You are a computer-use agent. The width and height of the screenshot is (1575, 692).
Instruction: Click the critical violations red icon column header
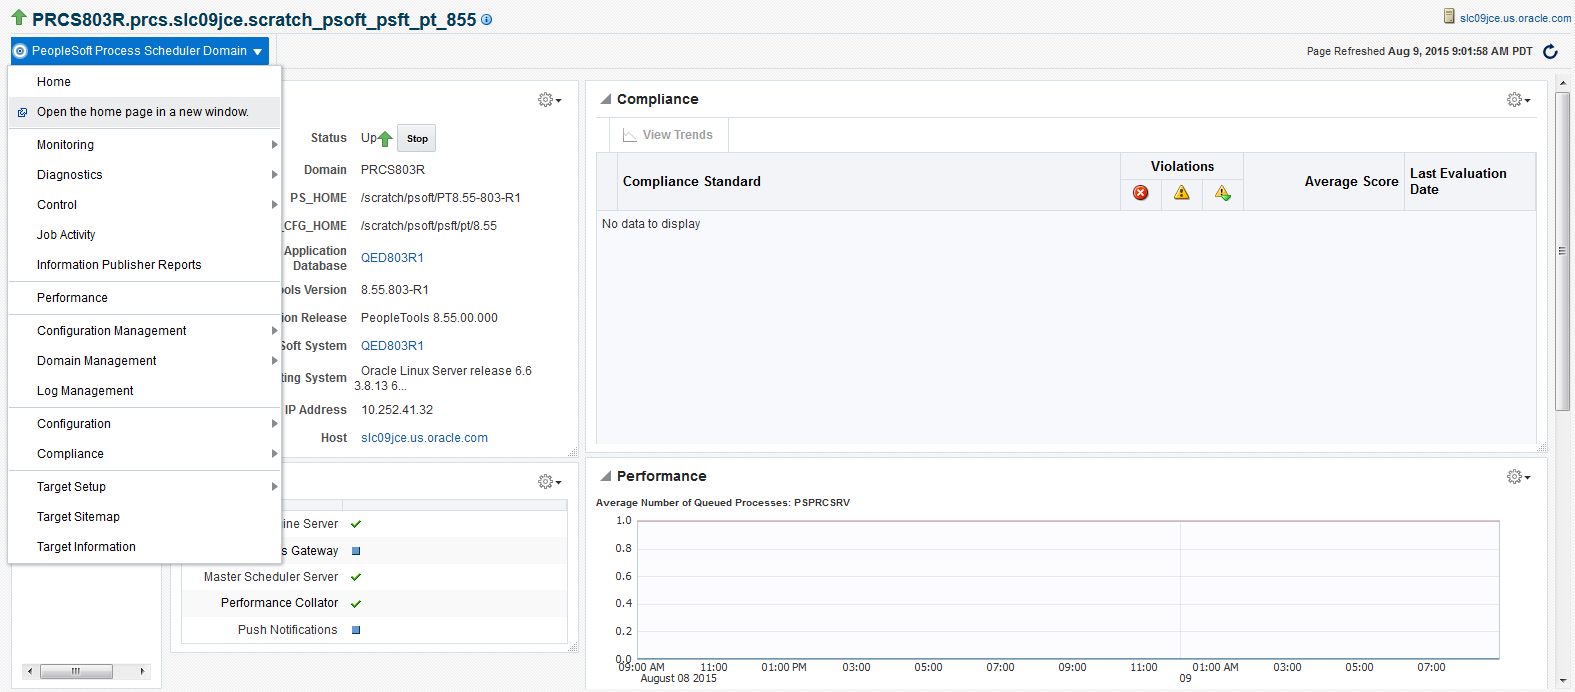[1140, 193]
